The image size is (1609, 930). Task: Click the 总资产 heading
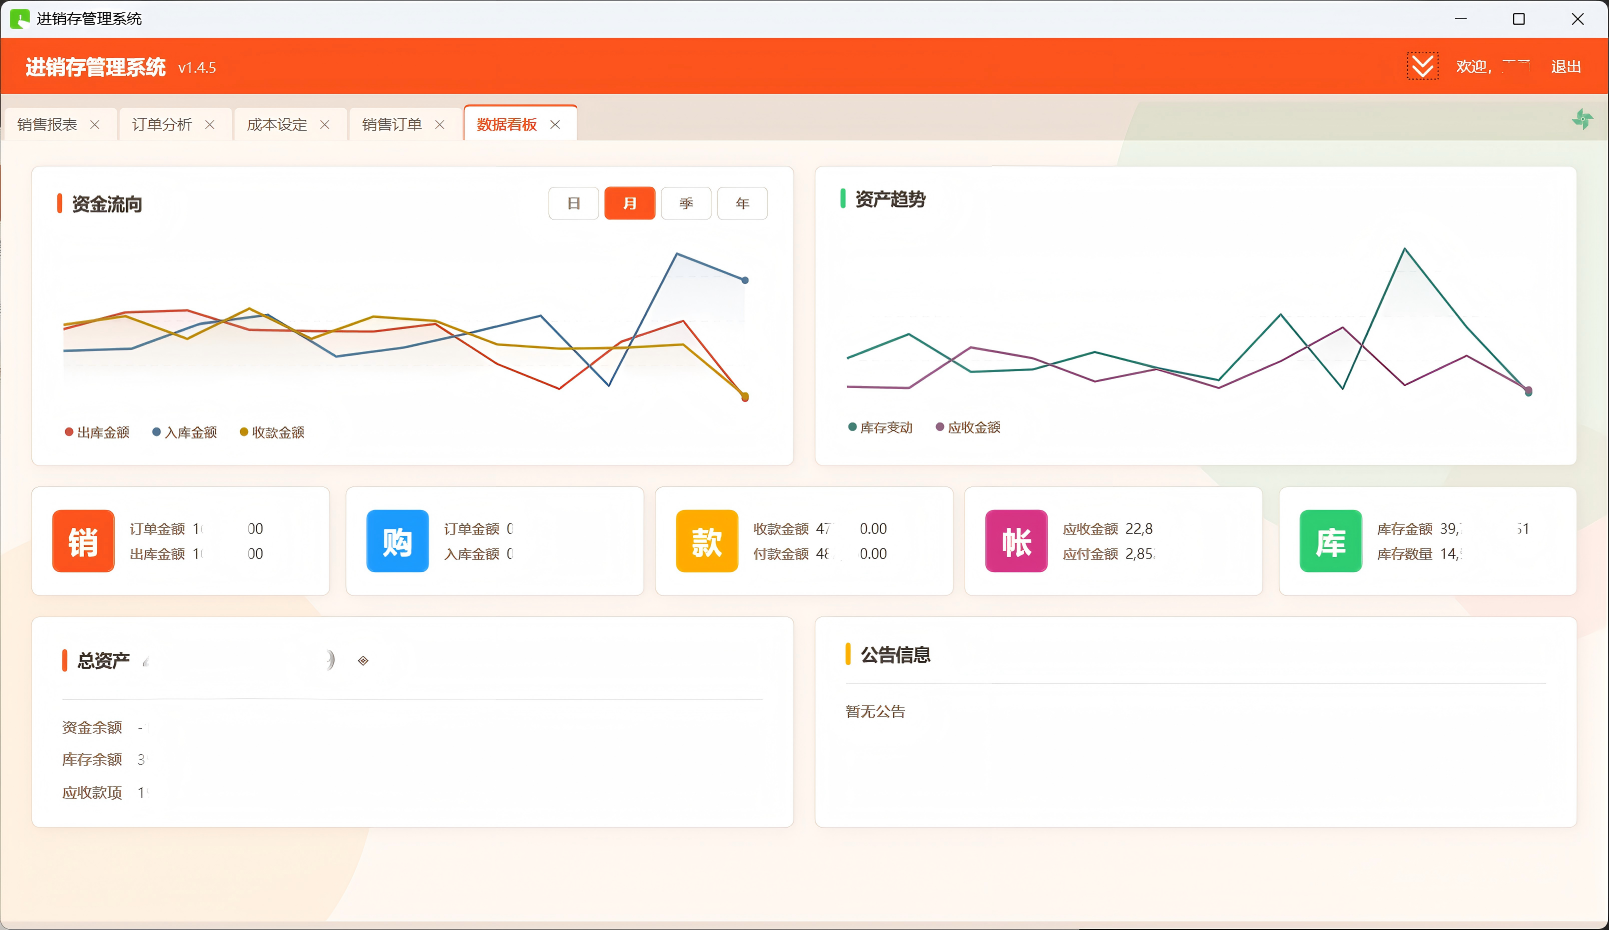click(104, 661)
